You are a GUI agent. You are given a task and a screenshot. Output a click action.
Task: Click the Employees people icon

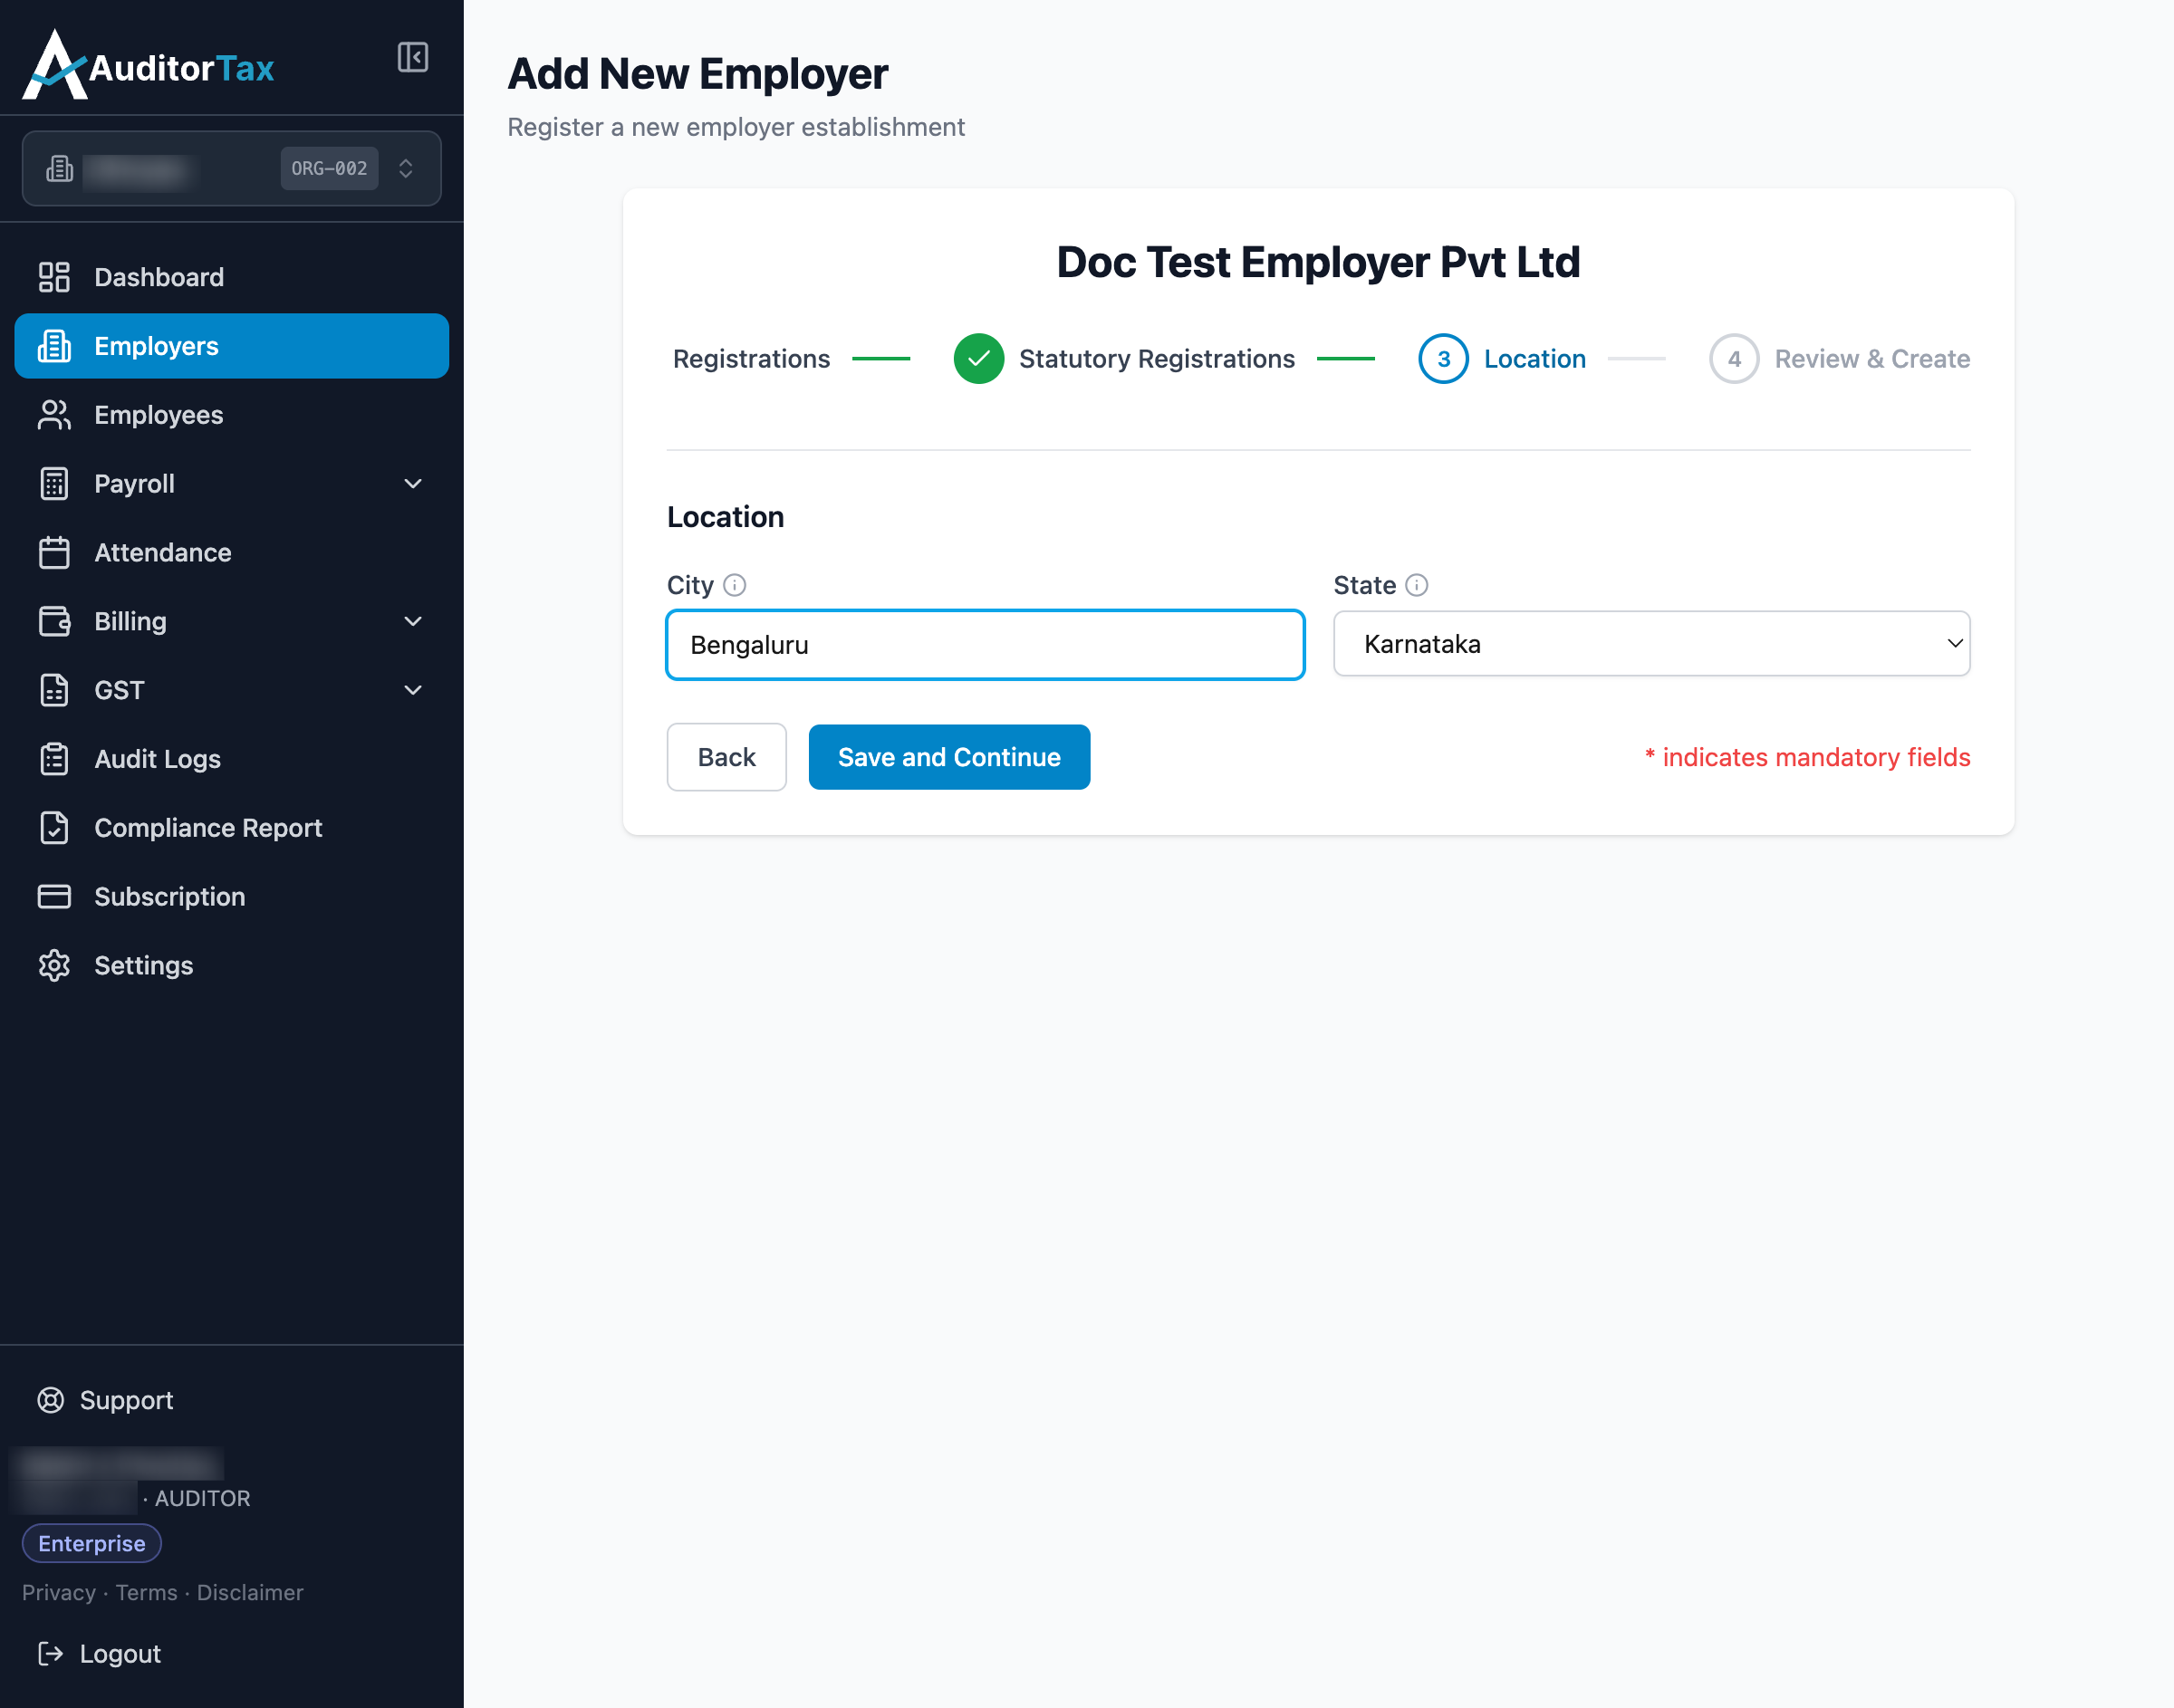point(54,415)
